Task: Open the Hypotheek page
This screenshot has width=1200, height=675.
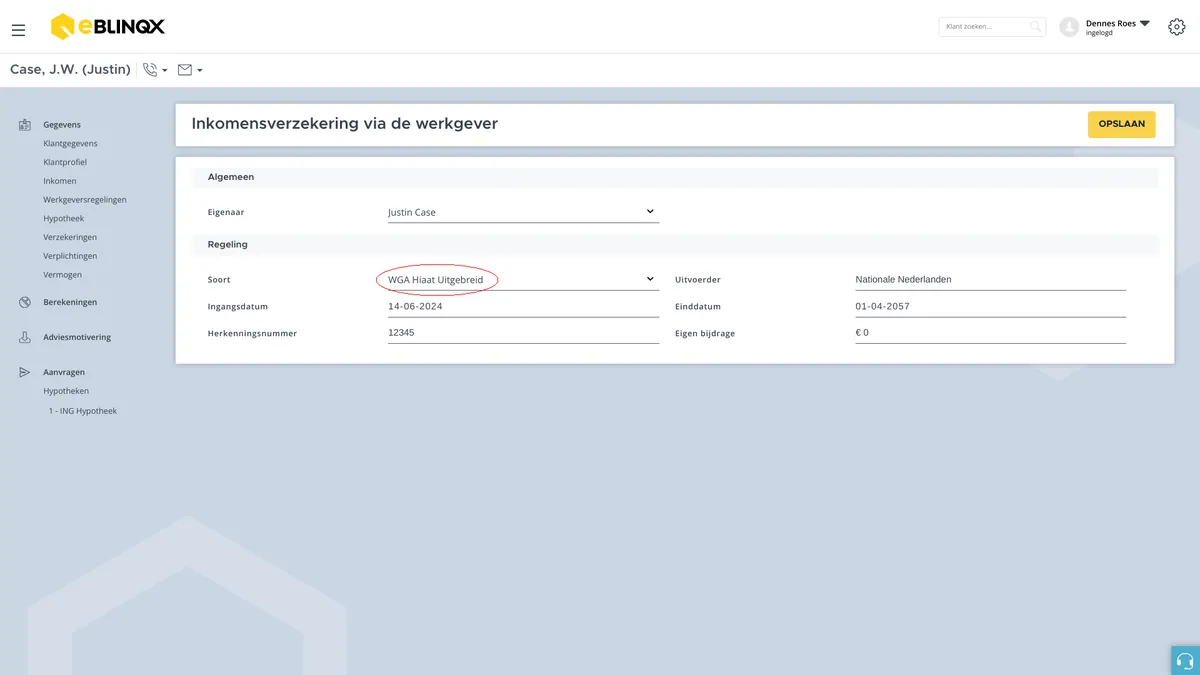Action: (x=64, y=218)
